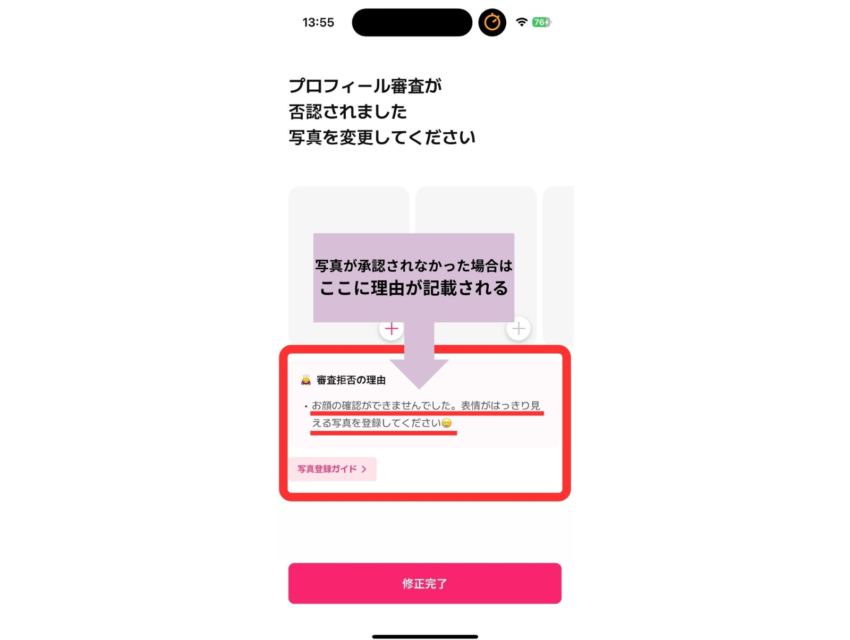
Task: Tap the お顔の確認ができませんでした rejection text
Action: (x=426, y=414)
